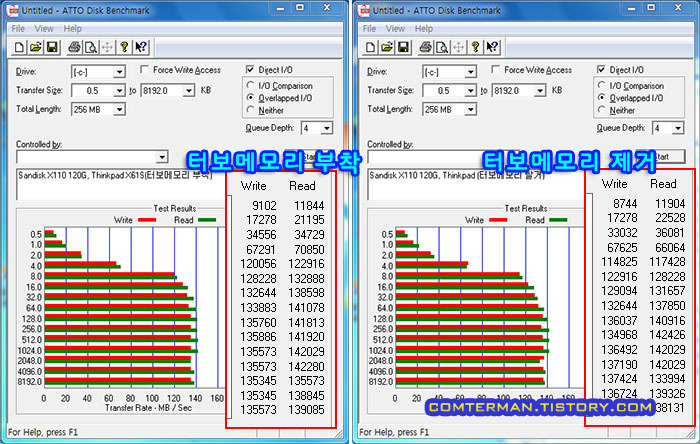
Task: Open 8192.0 transfer size dropdown in right window
Action: (540, 91)
